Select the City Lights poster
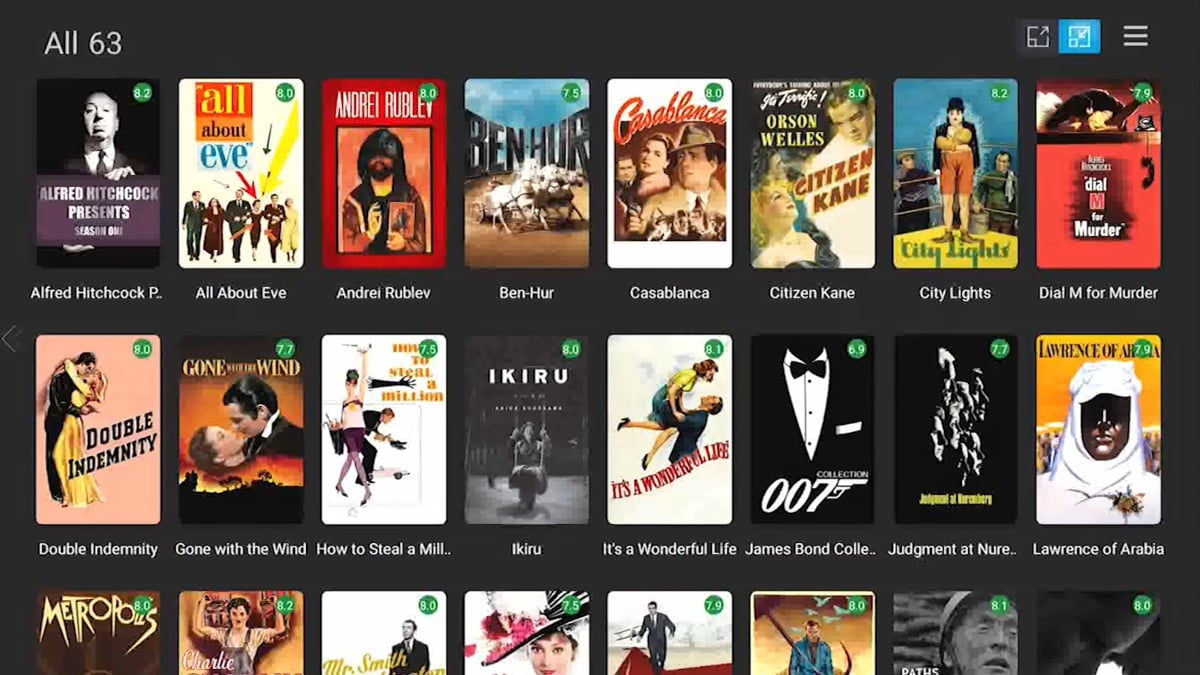 tap(956, 173)
